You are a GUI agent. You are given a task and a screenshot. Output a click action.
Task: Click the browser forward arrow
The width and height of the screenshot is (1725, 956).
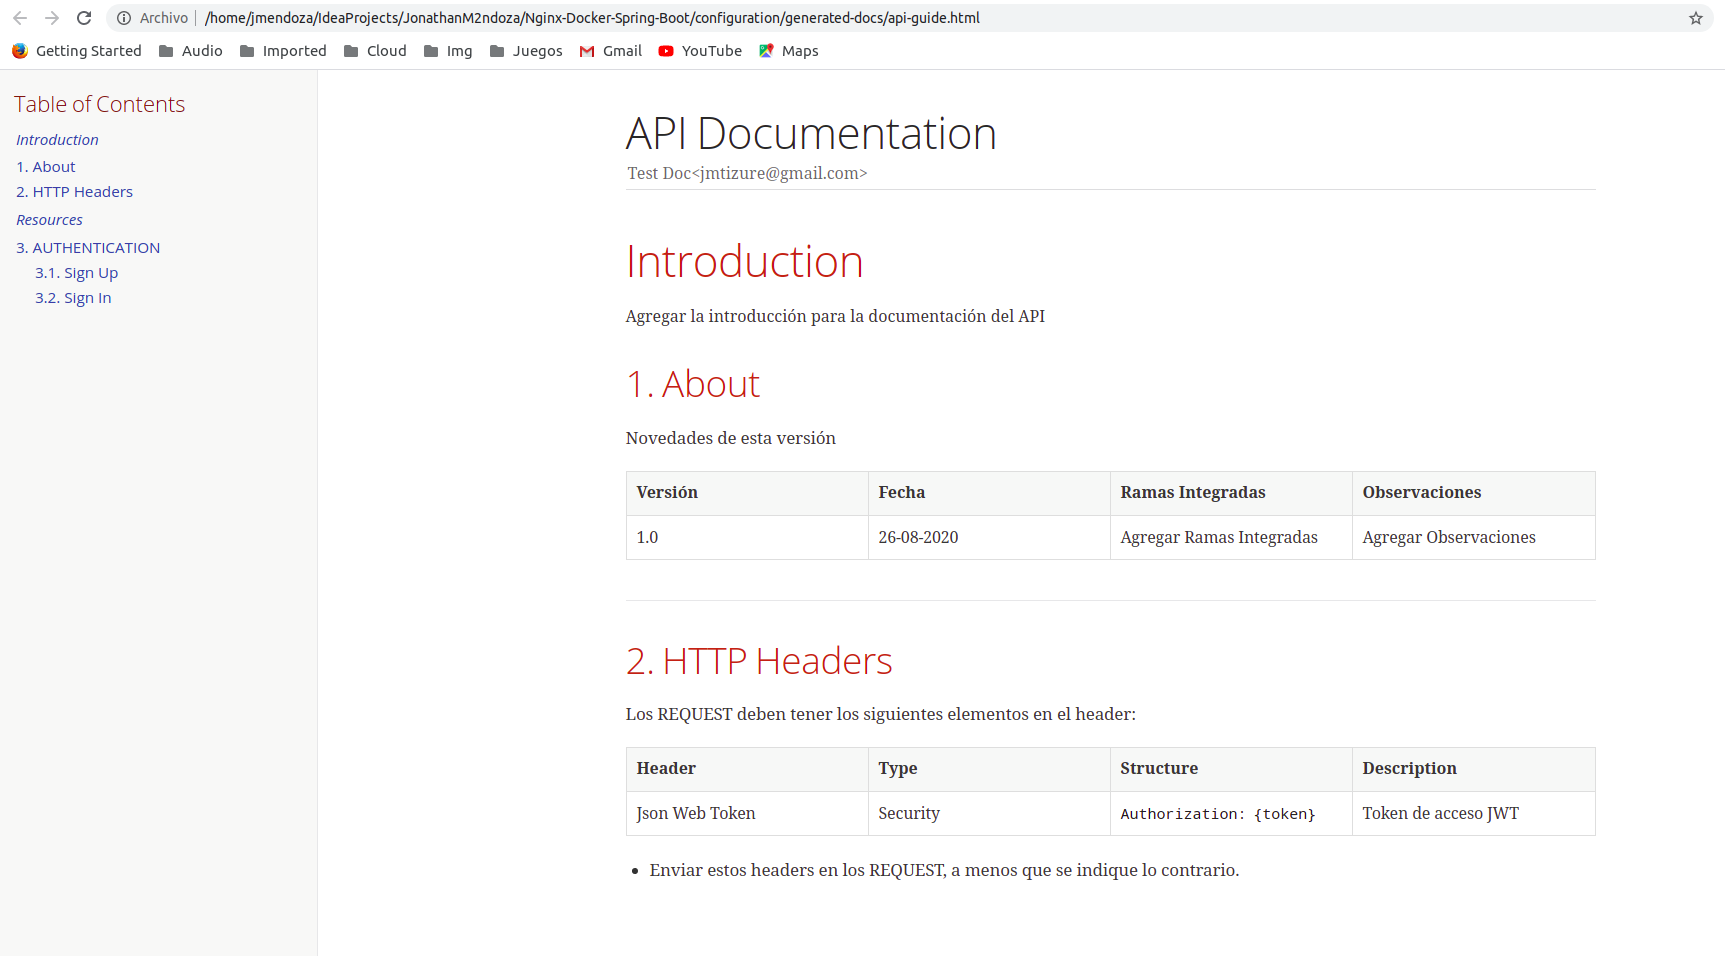click(x=52, y=18)
